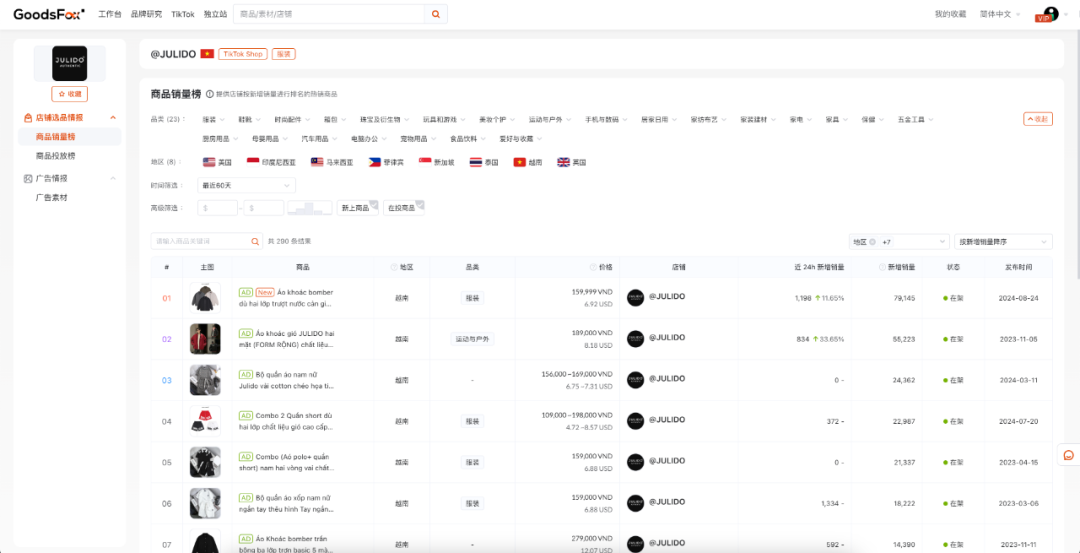Image resolution: width=1080 pixels, height=553 pixels.
Task: Open the 工作台 top menu
Action: (x=110, y=14)
